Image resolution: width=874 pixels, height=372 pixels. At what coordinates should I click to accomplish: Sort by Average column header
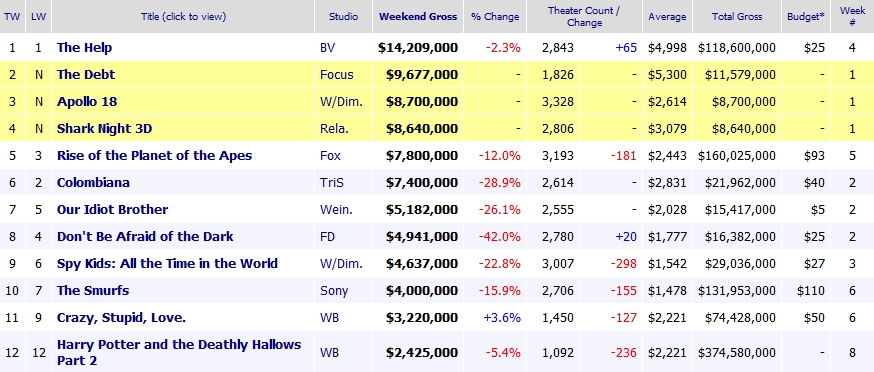[667, 17]
